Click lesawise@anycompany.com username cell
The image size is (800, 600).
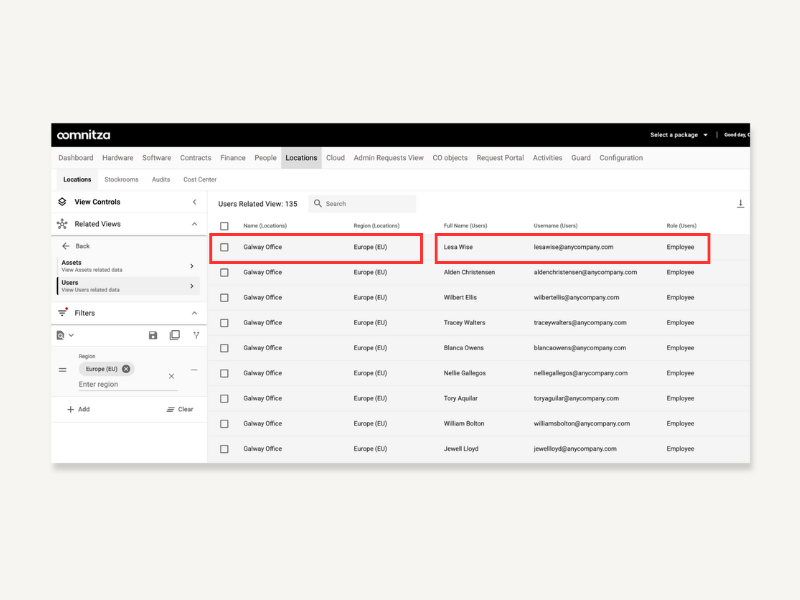click(x=573, y=247)
